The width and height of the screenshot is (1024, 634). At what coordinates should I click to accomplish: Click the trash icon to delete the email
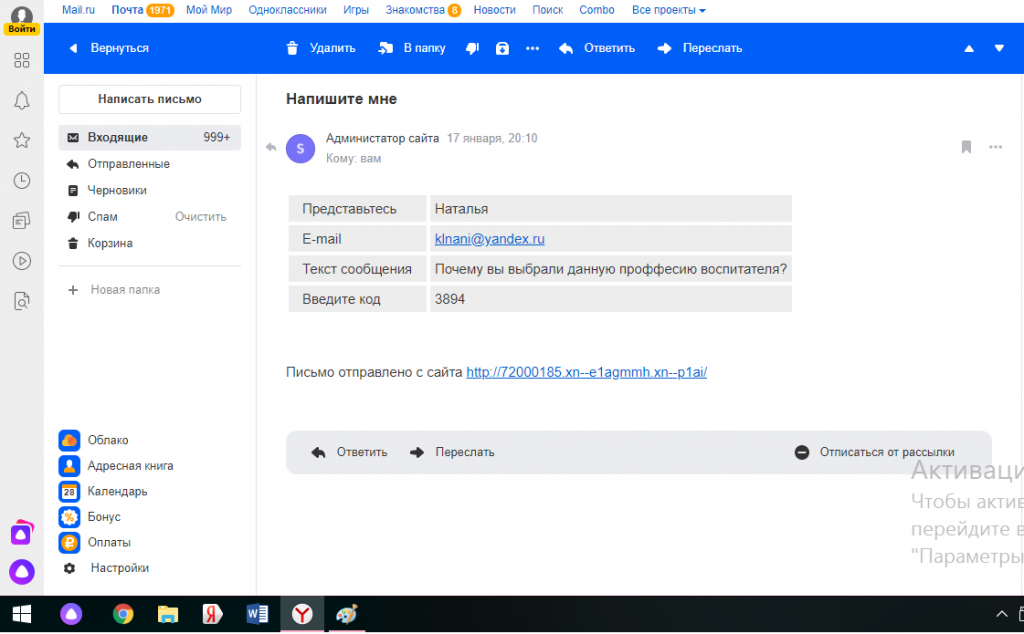pos(293,48)
